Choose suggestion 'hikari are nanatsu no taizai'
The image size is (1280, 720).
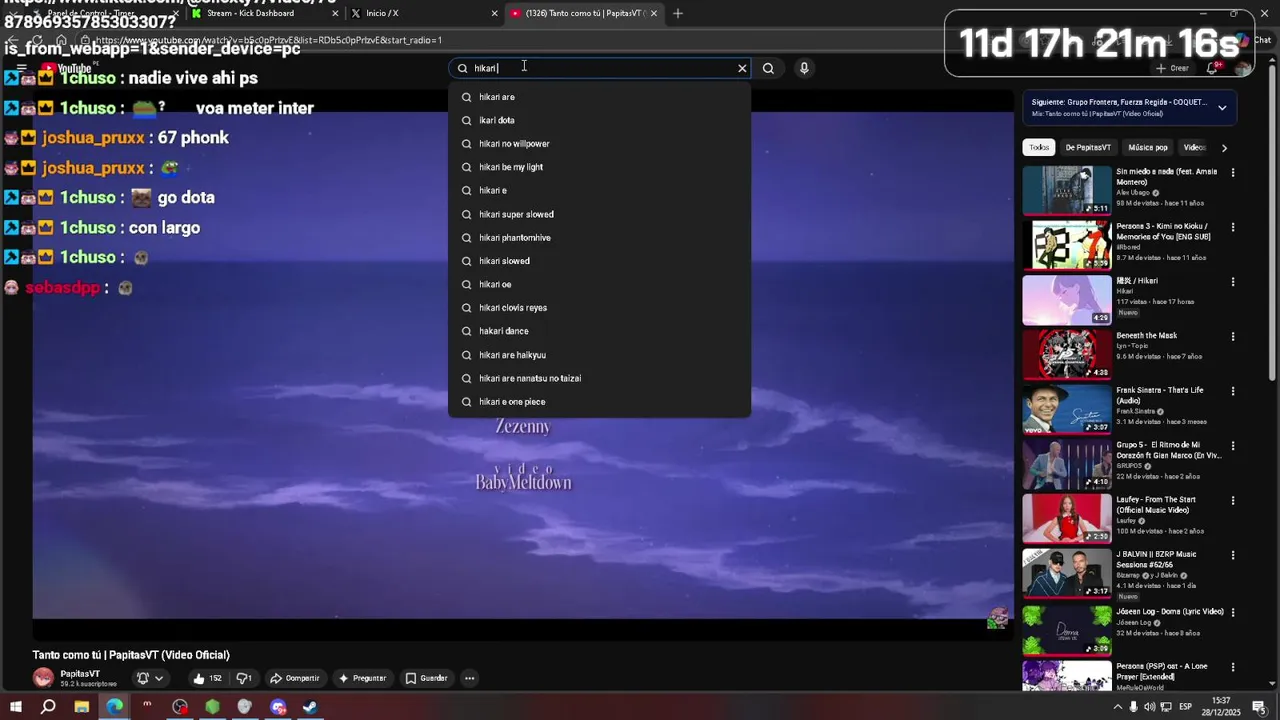[x=599, y=378]
